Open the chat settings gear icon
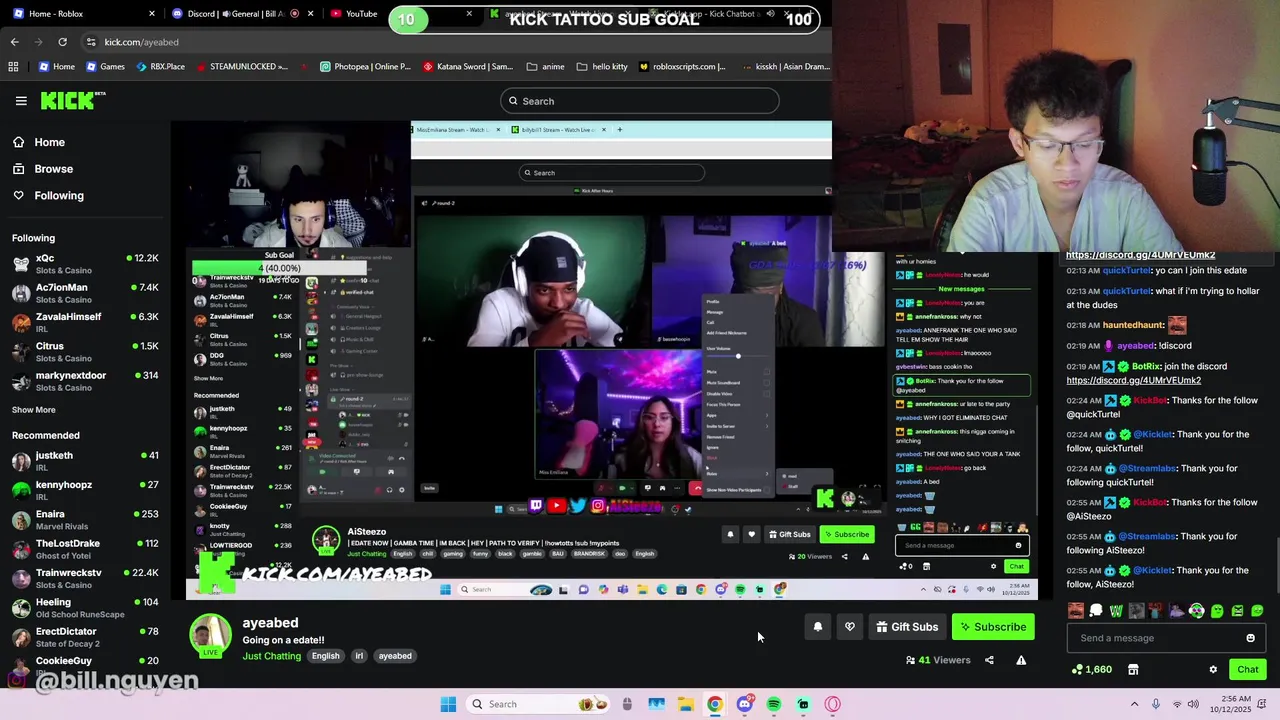 coord(1213,670)
